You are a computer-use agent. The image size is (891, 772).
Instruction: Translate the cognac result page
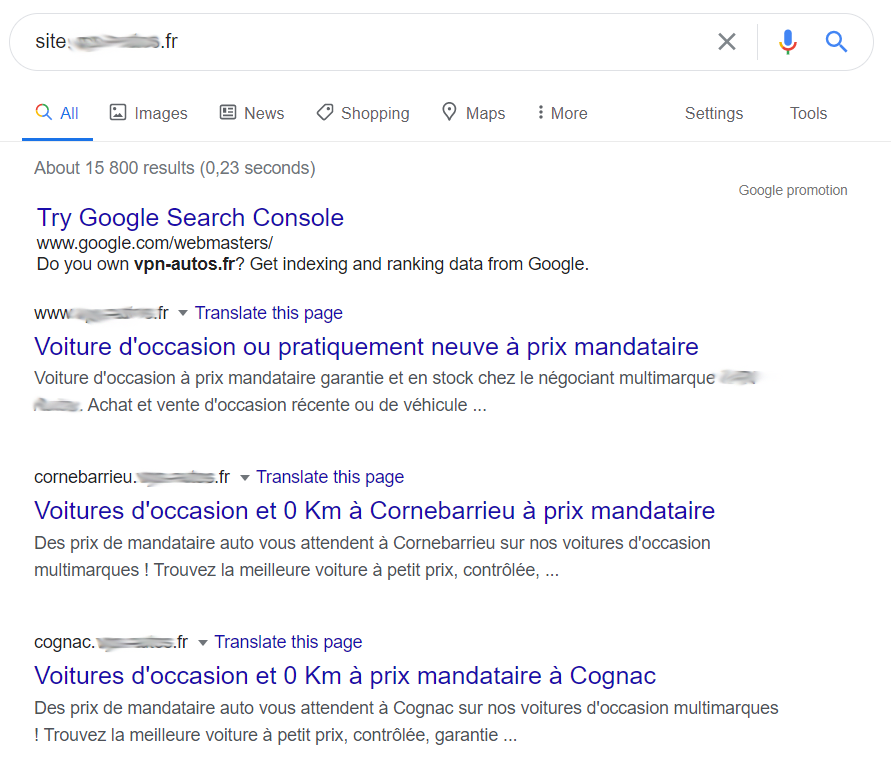pos(288,642)
